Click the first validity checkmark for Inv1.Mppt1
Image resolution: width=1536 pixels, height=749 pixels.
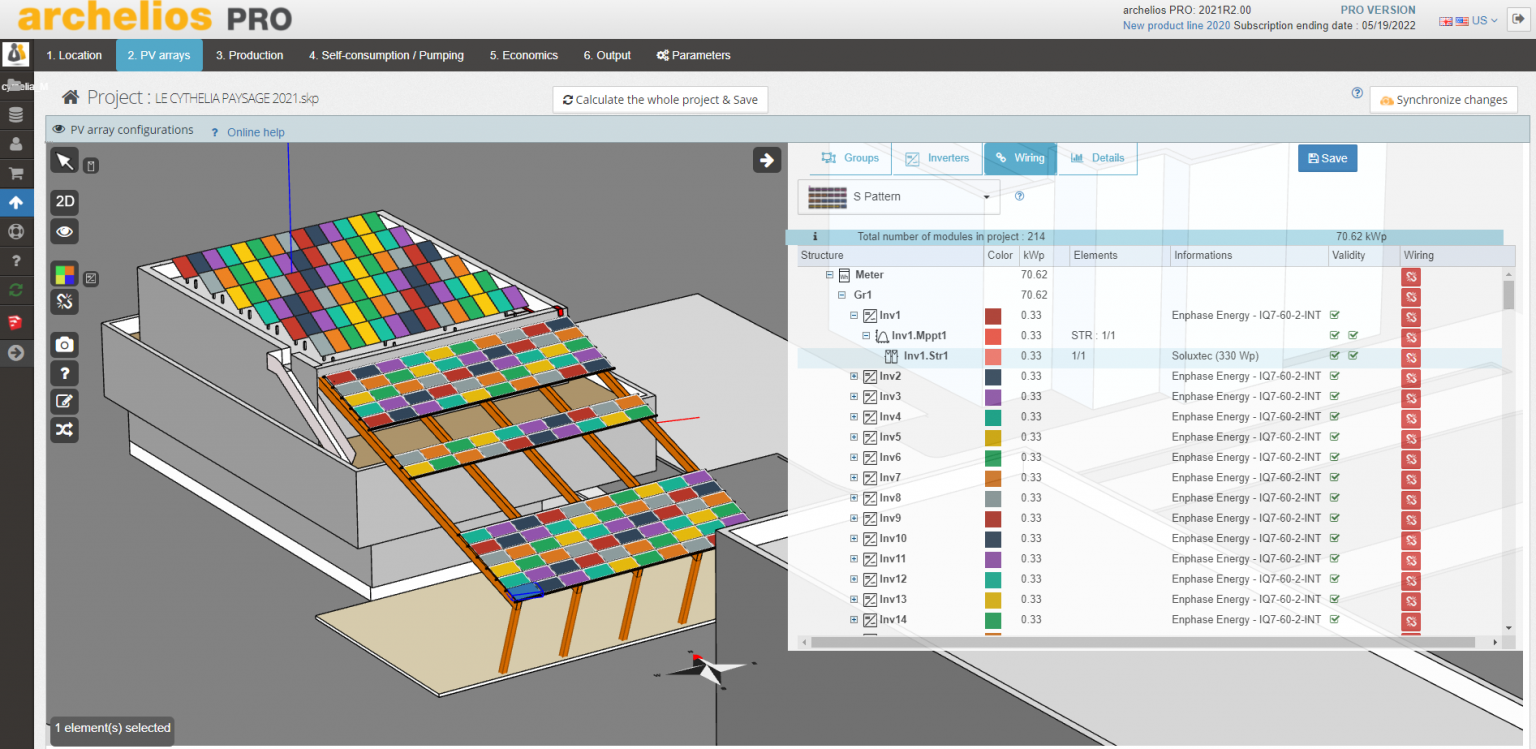click(1334, 335)
